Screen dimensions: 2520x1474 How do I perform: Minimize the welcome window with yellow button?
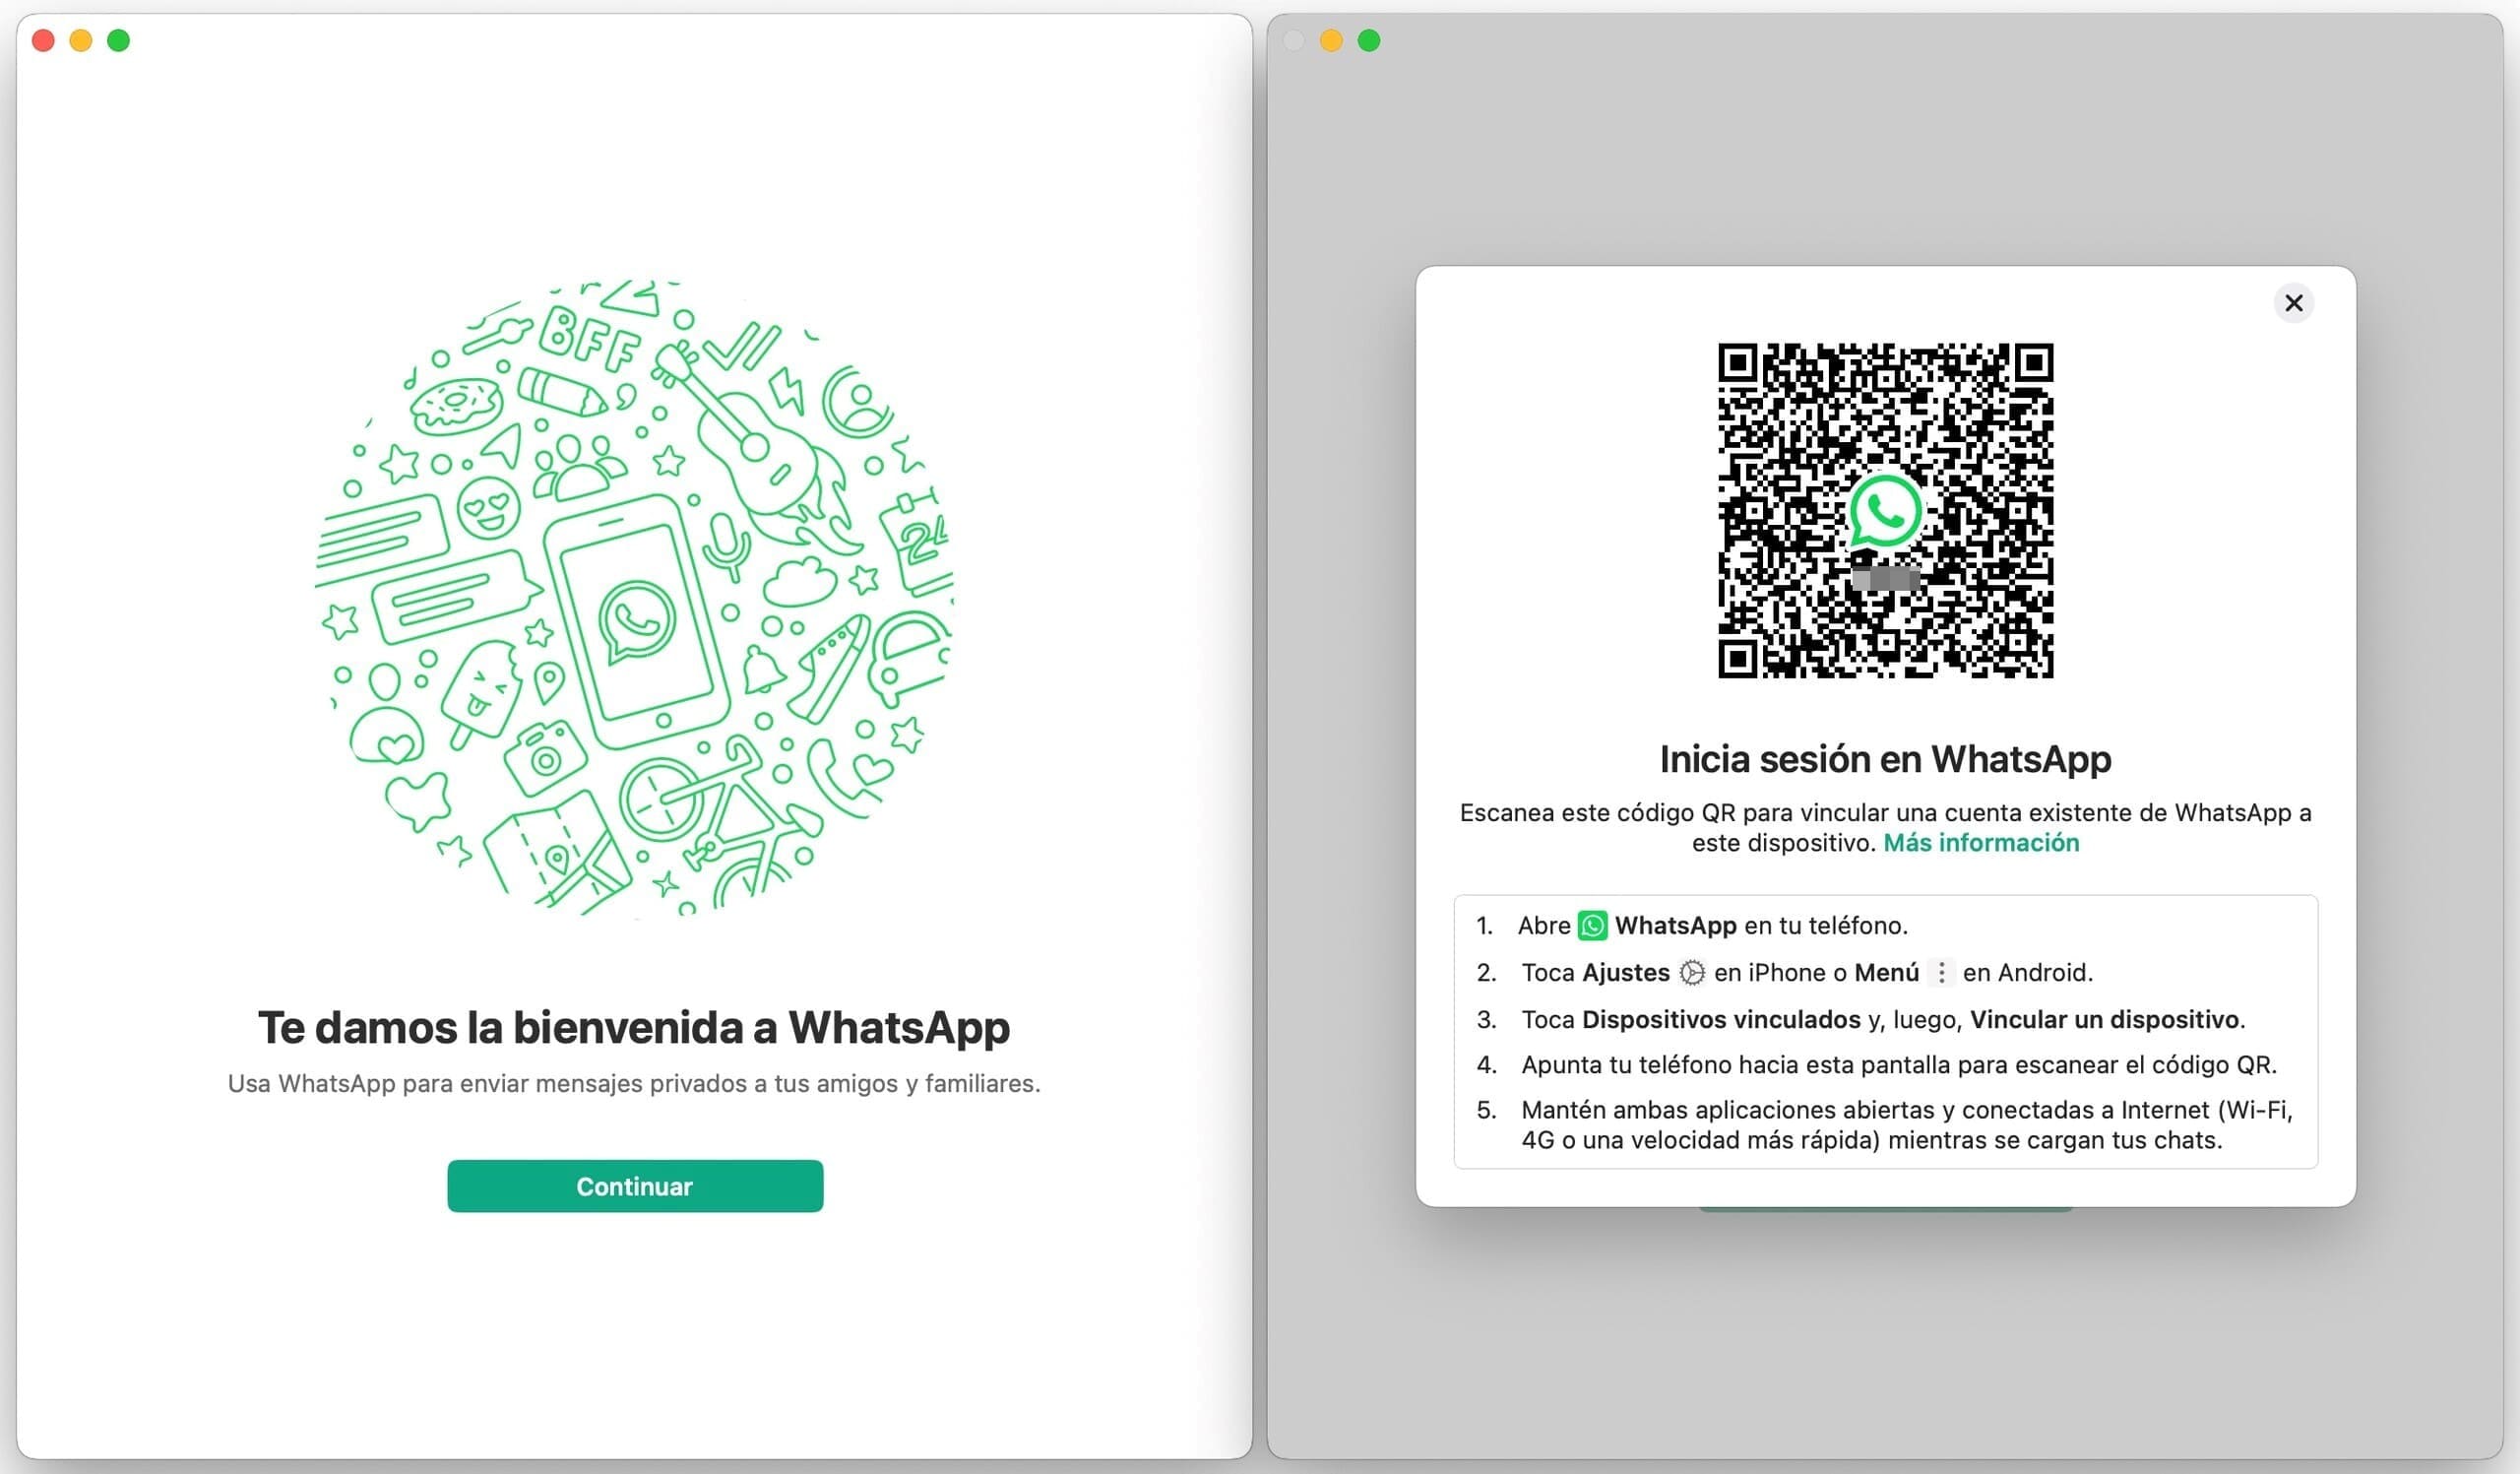point(81,40)
